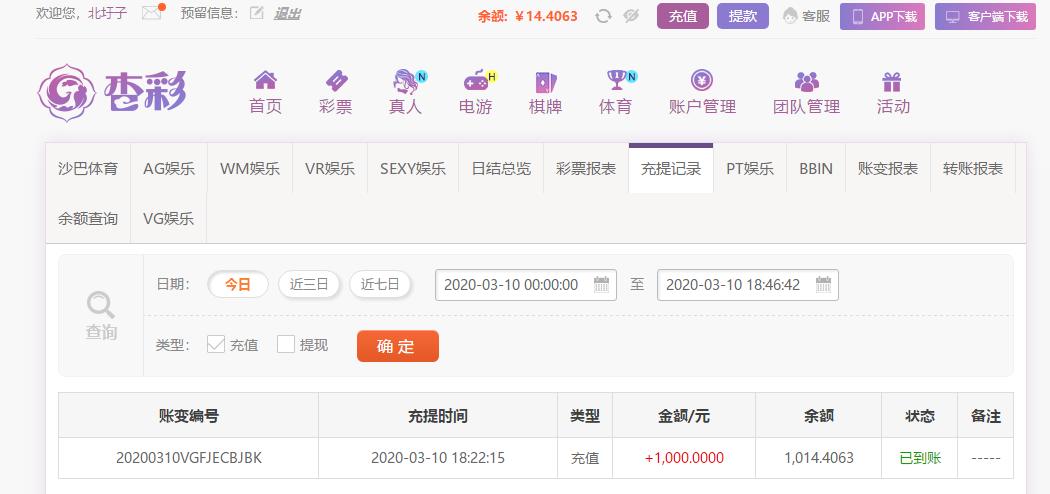Image resolution: width=1050 pixels, height=494 pixels.
Task: Click transaction ID 20200310VGFJECBJBK
Action: coord(189,458)
